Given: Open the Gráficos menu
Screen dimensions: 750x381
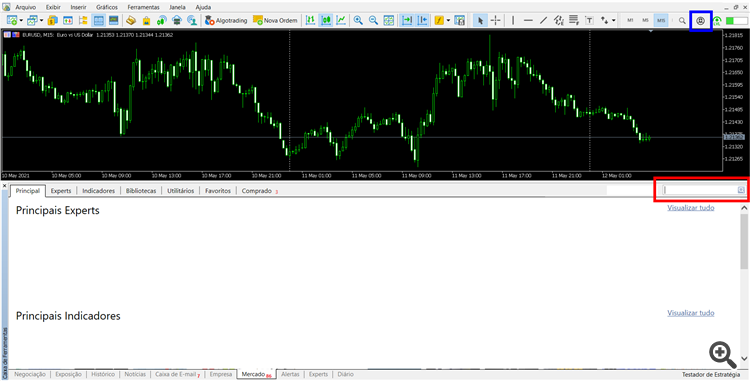Looking at the screenshot, I should coord(108,8).
